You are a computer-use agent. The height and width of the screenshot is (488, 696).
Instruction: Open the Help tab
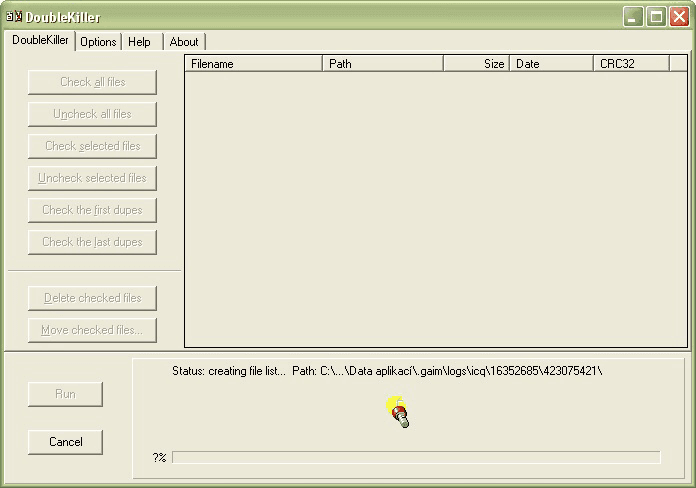tap(141, 42)
